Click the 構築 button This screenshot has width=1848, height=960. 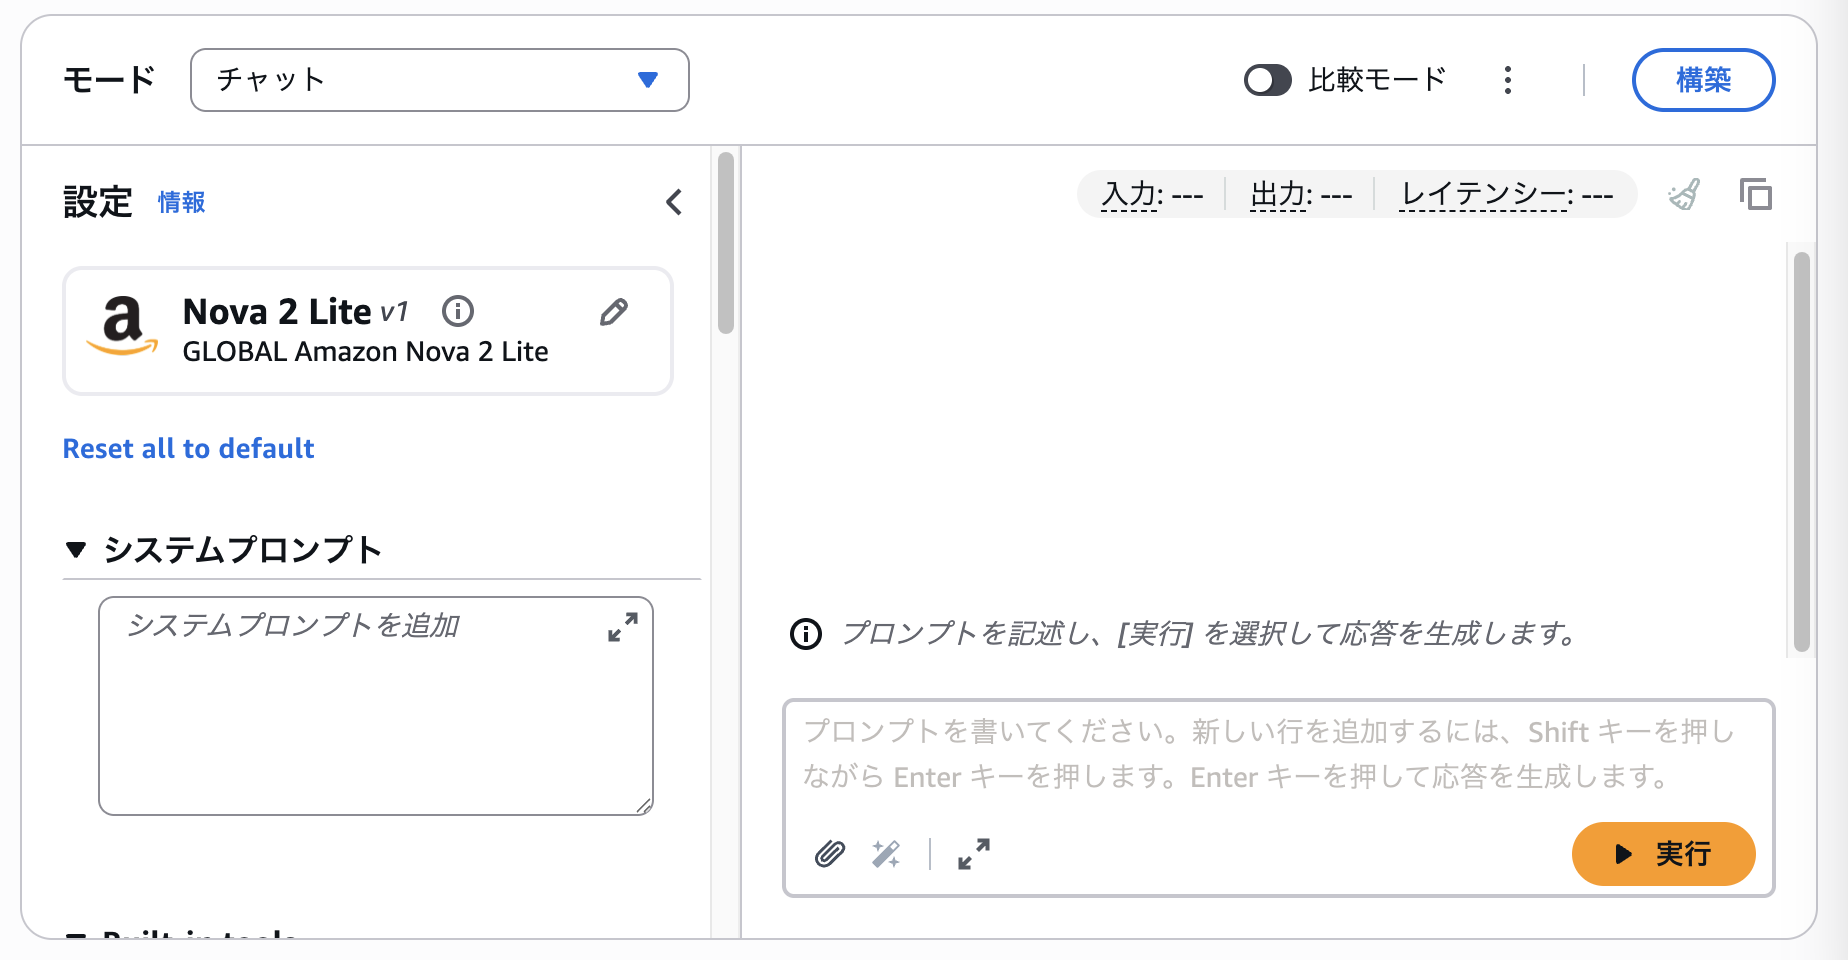[1702, 80]
